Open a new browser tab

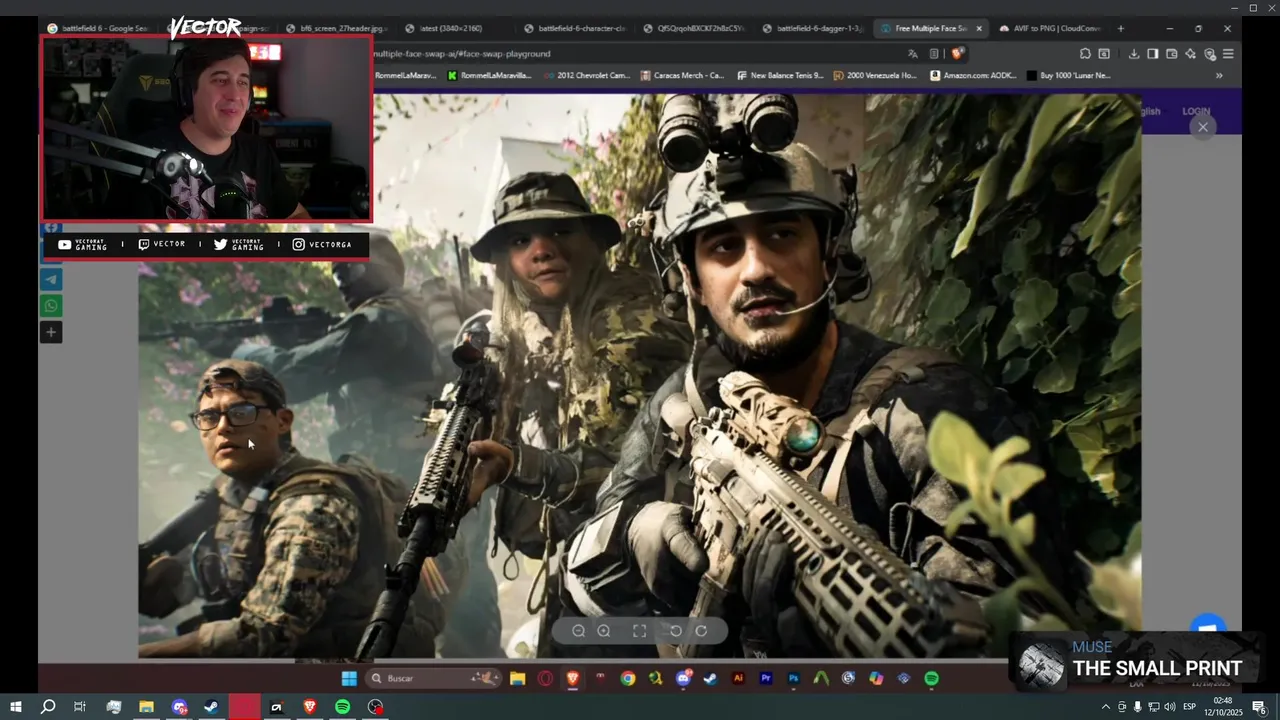coord(1120,28)
